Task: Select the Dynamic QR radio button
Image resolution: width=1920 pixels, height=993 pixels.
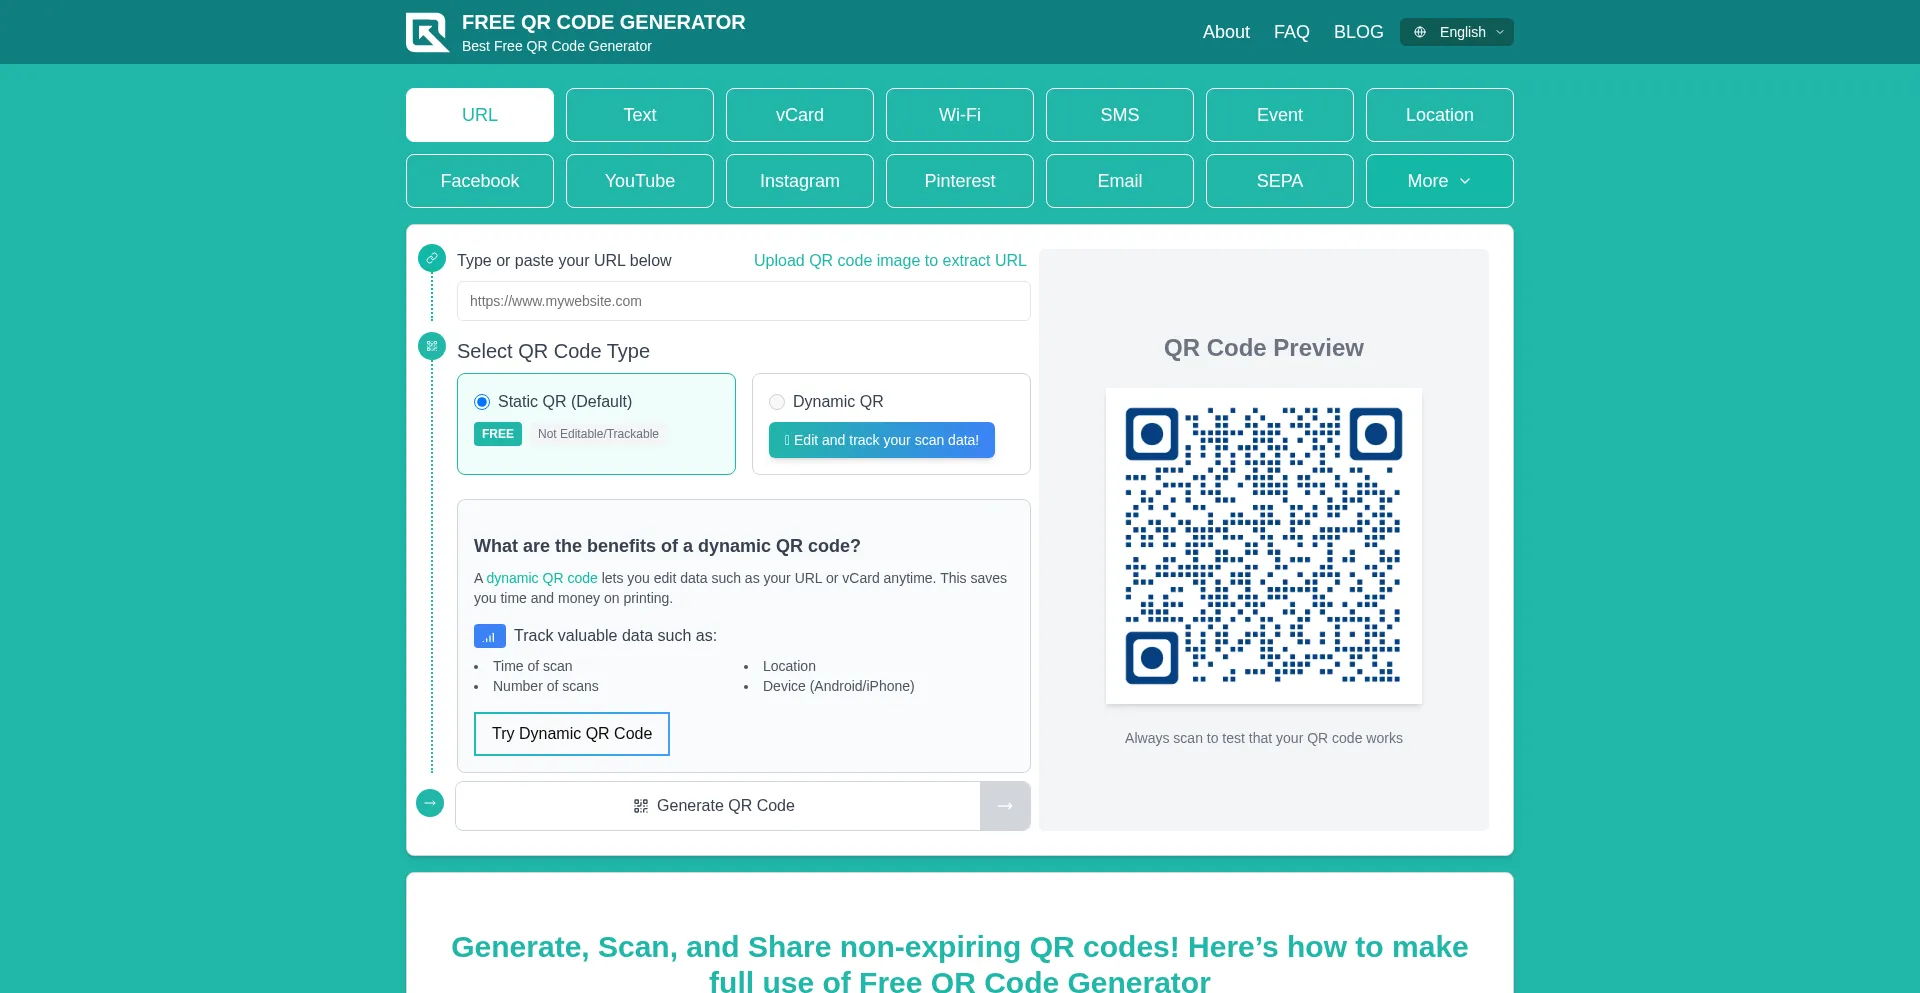Action: click(x=777, y=402)
